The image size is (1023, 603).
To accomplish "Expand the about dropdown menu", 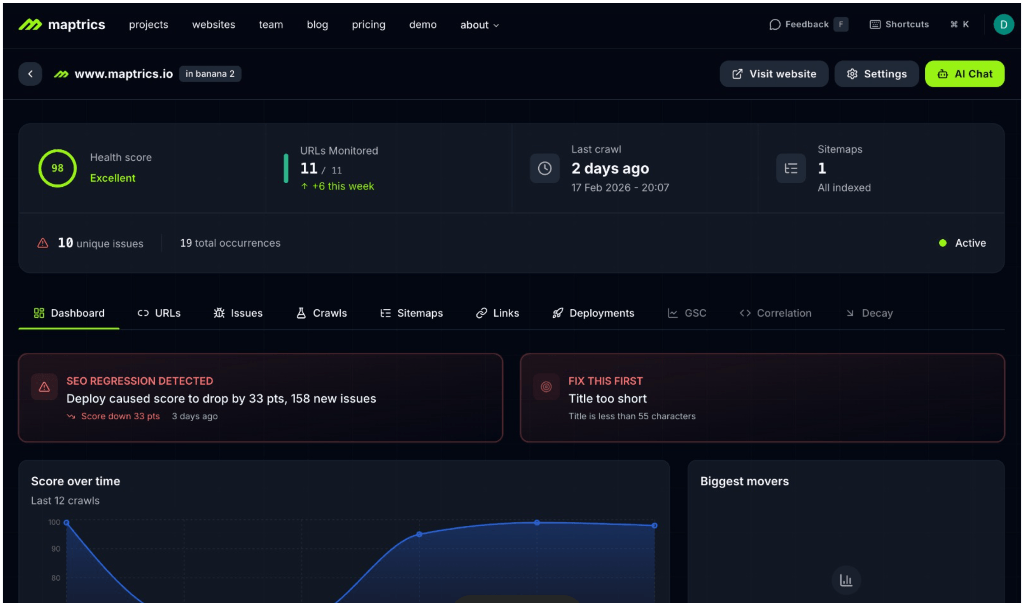I will coord(479,25).
